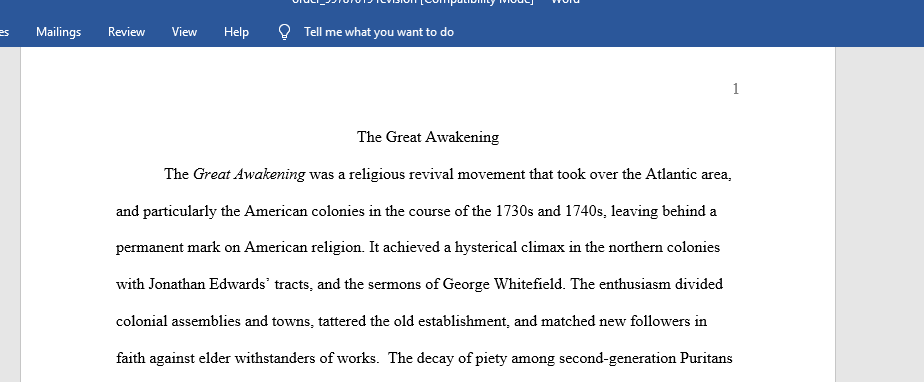Click the word 'second-generation'
The image size is (924, 382).
coord(617,358)
